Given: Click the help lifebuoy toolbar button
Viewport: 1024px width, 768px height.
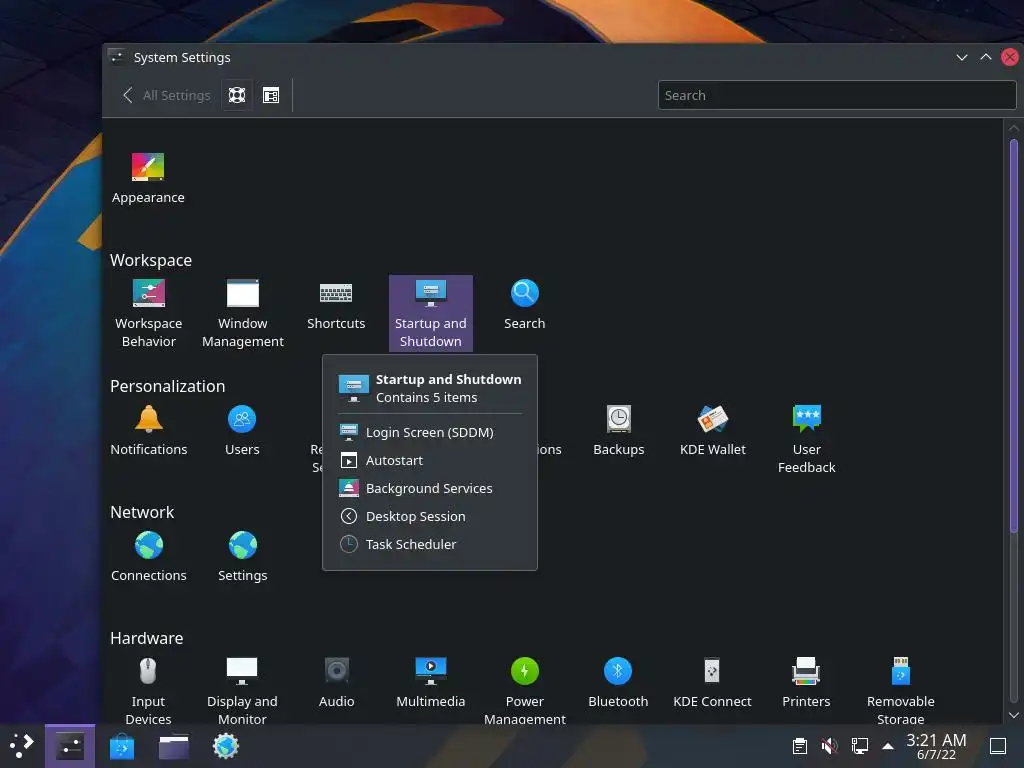Looking at the screenshot, I should 237,95.
